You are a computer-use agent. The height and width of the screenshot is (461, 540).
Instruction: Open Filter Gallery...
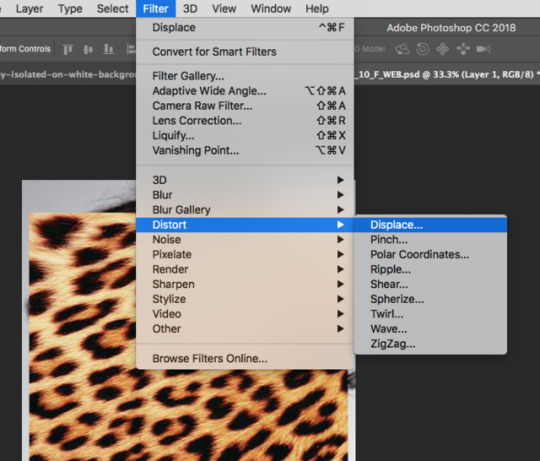245,76
